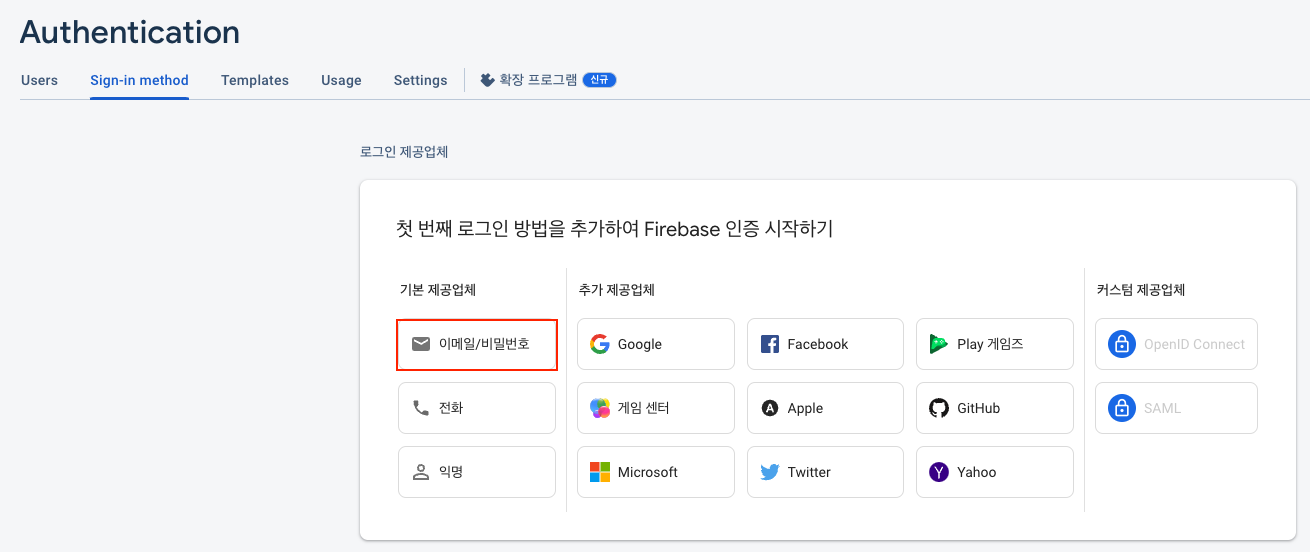1310x552 pixels.
Task: Click the 신규 badge
Action: 600,80
